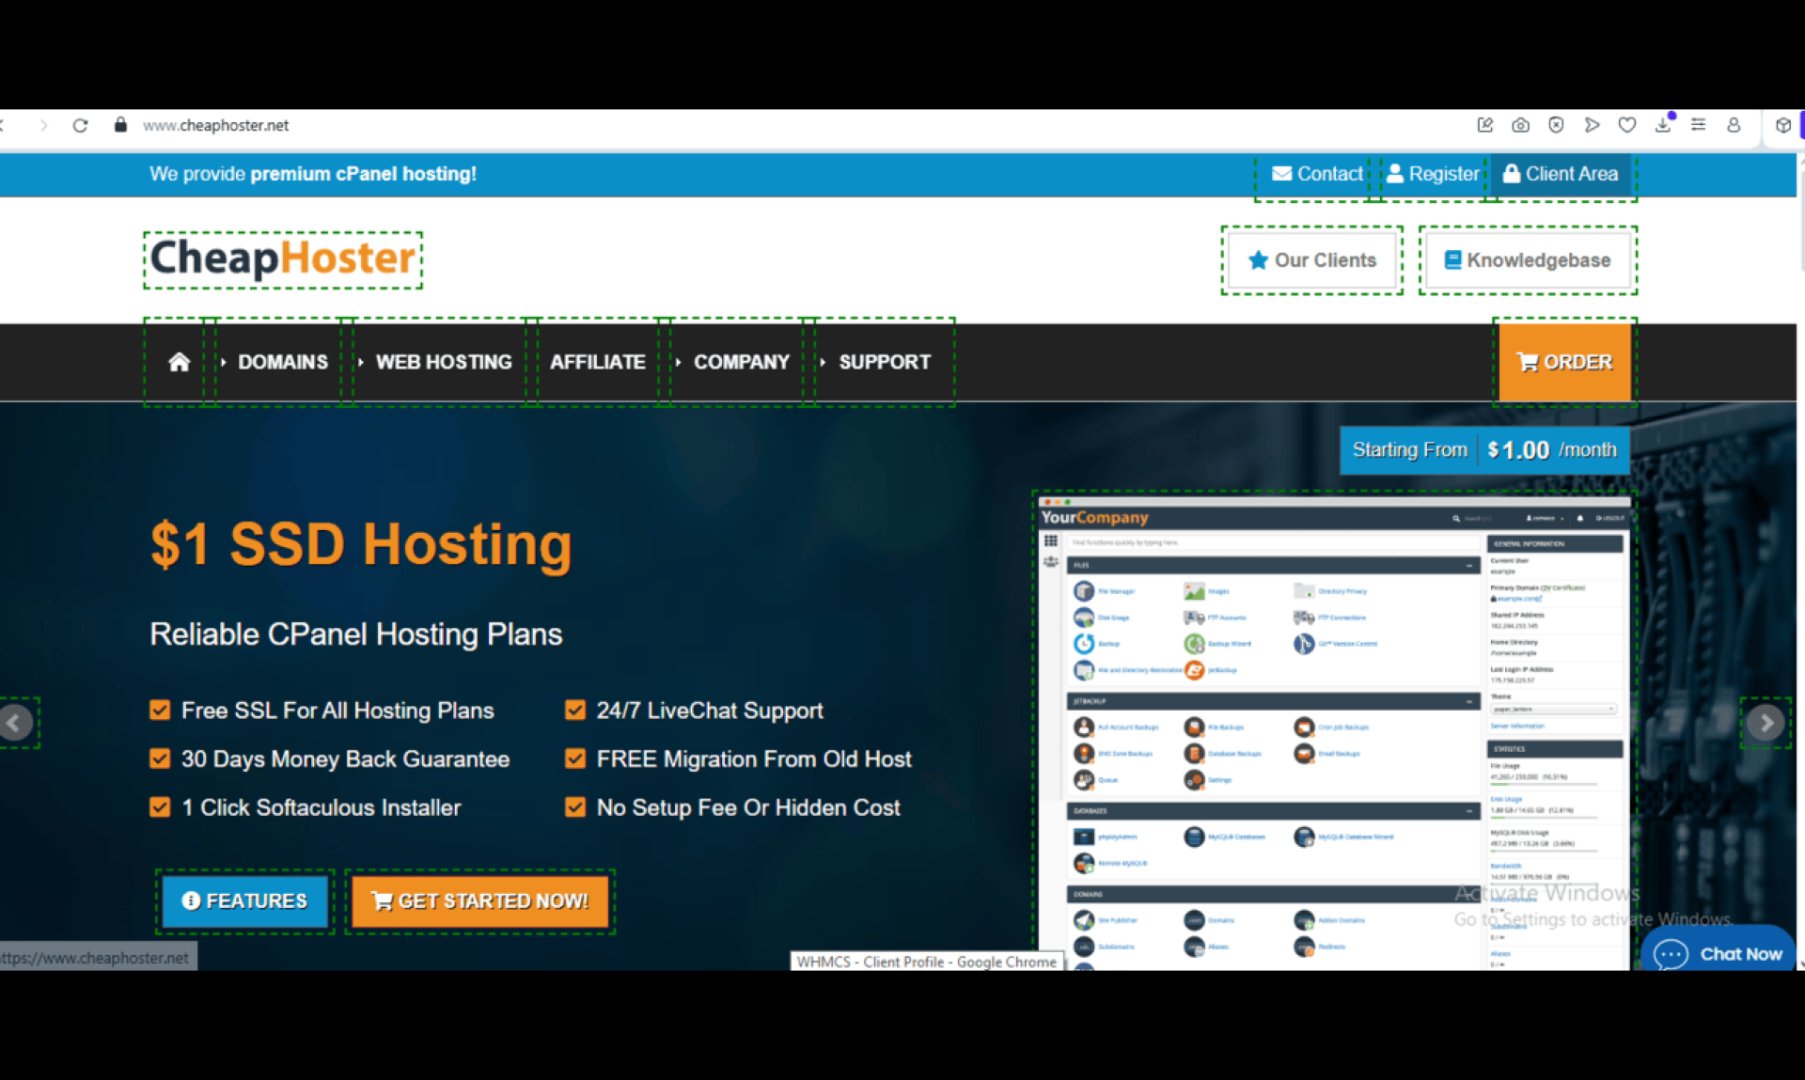The image size is (1805, 1080).
Task: Click the home icon in navigation bar
Action: tap(179, 362)
